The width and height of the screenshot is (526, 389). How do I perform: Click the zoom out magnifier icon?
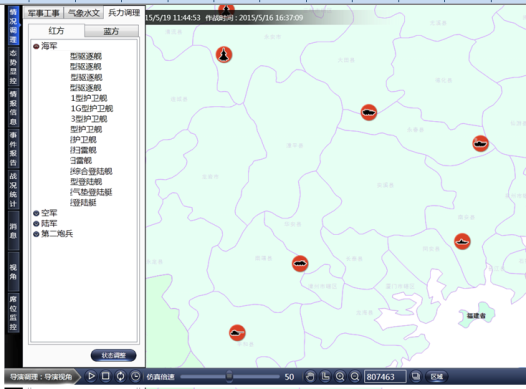click(x=355, y=377)
